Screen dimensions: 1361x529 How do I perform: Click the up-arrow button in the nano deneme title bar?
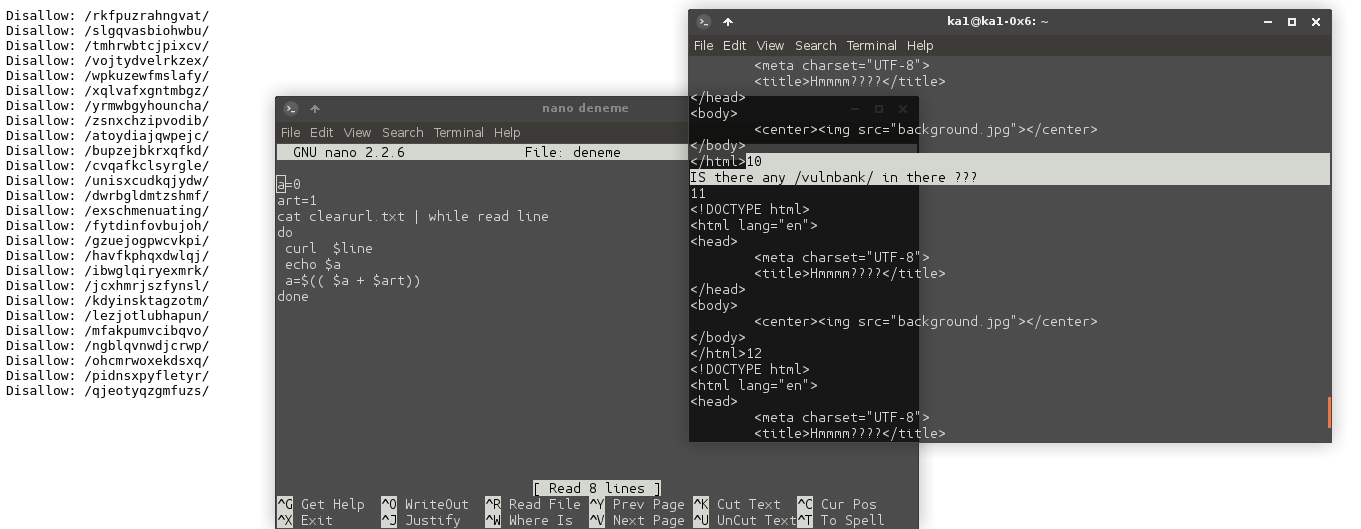pyautogui.click(x=314, y=109)
